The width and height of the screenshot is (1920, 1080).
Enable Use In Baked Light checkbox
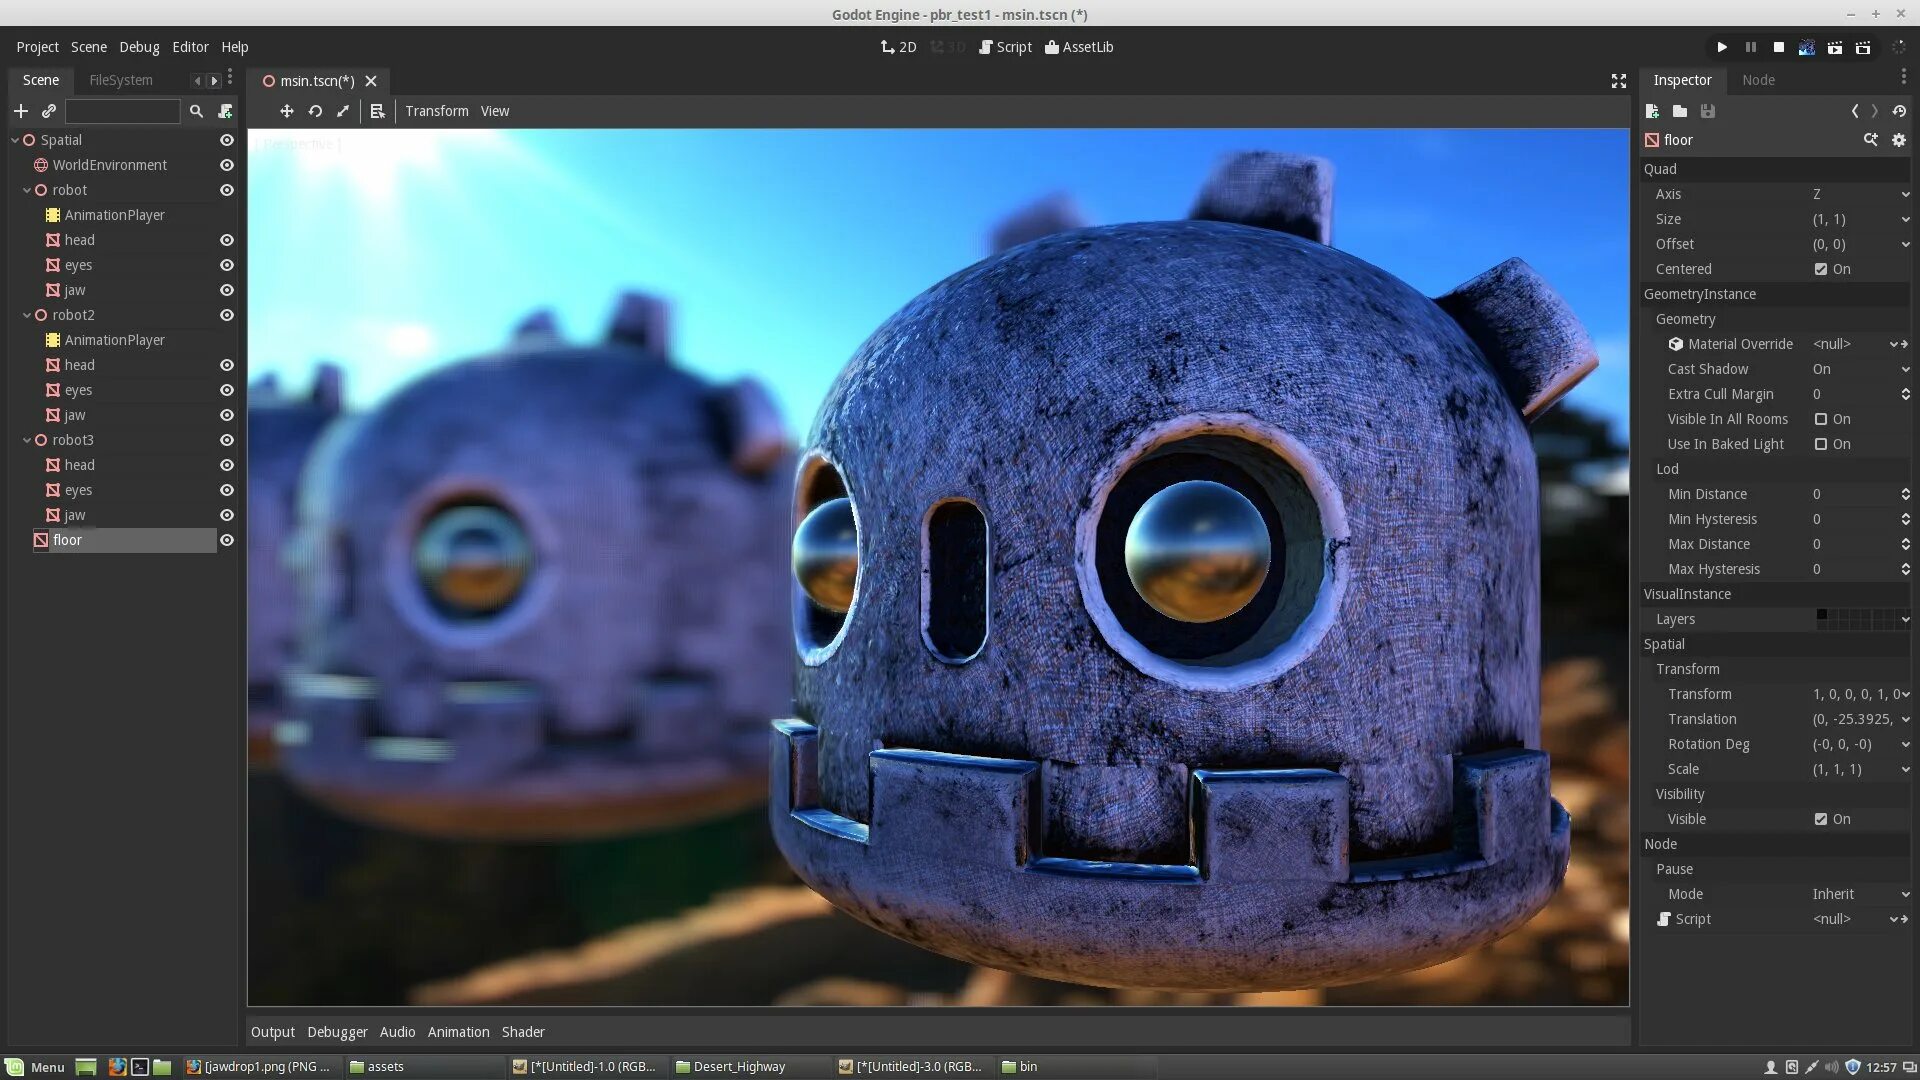point(1820,443)
